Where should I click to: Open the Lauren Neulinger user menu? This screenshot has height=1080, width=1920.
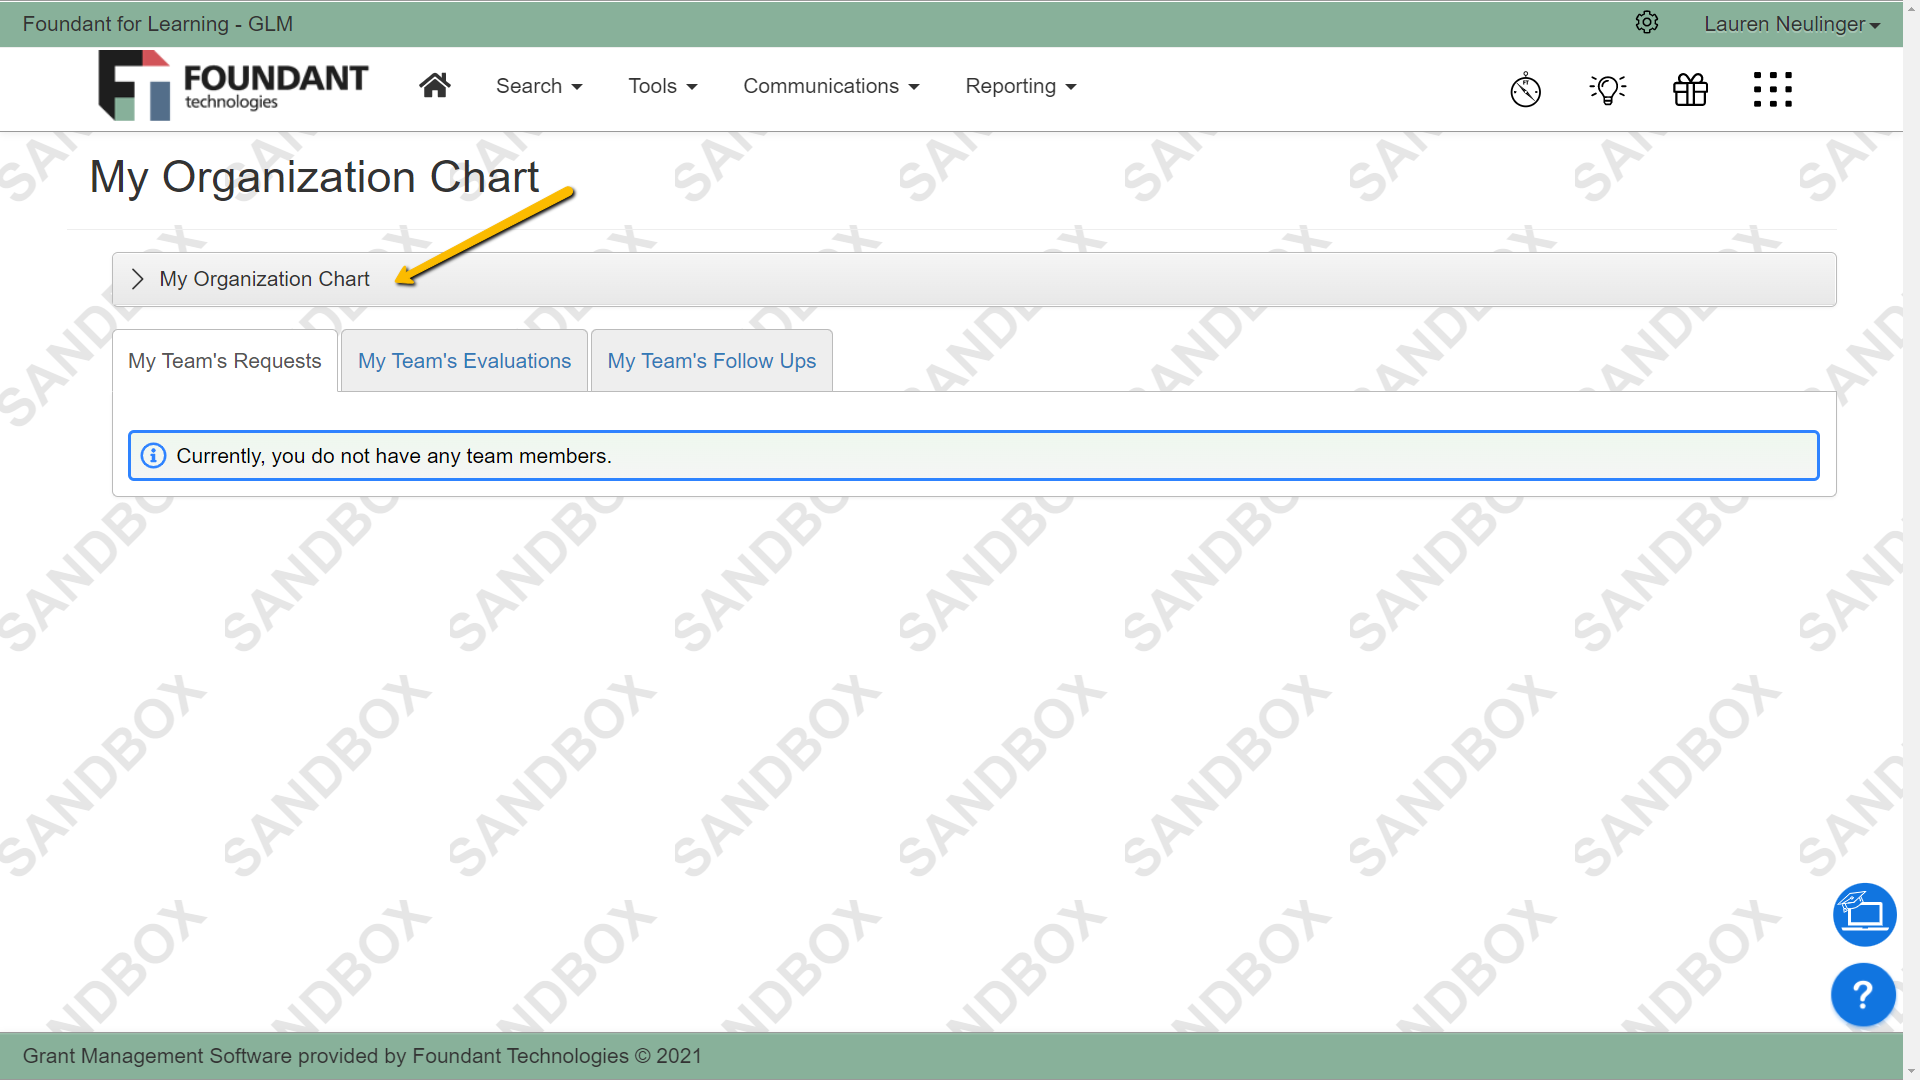(1792, 24)
